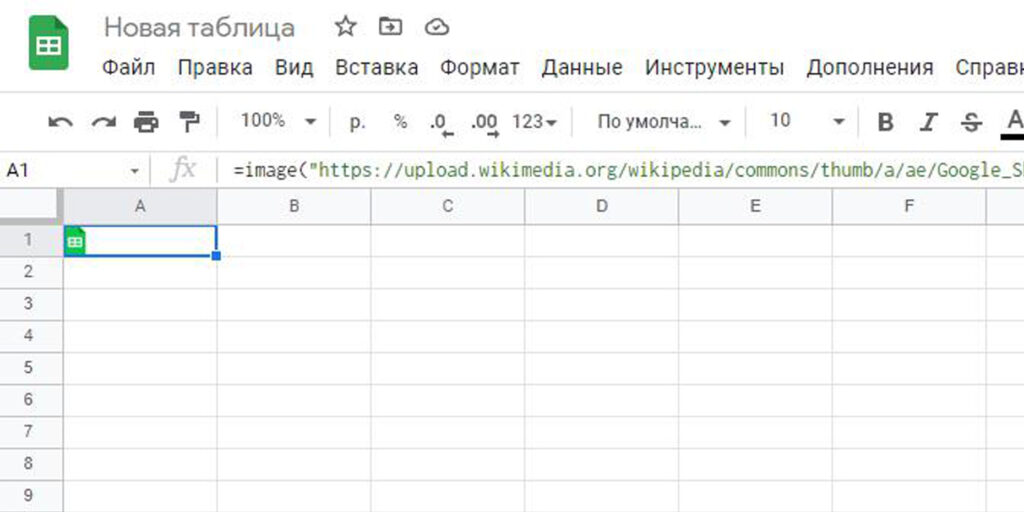Open the text color picker
This screenshot has width=1024, height=512.
(x=1013, y=122)
